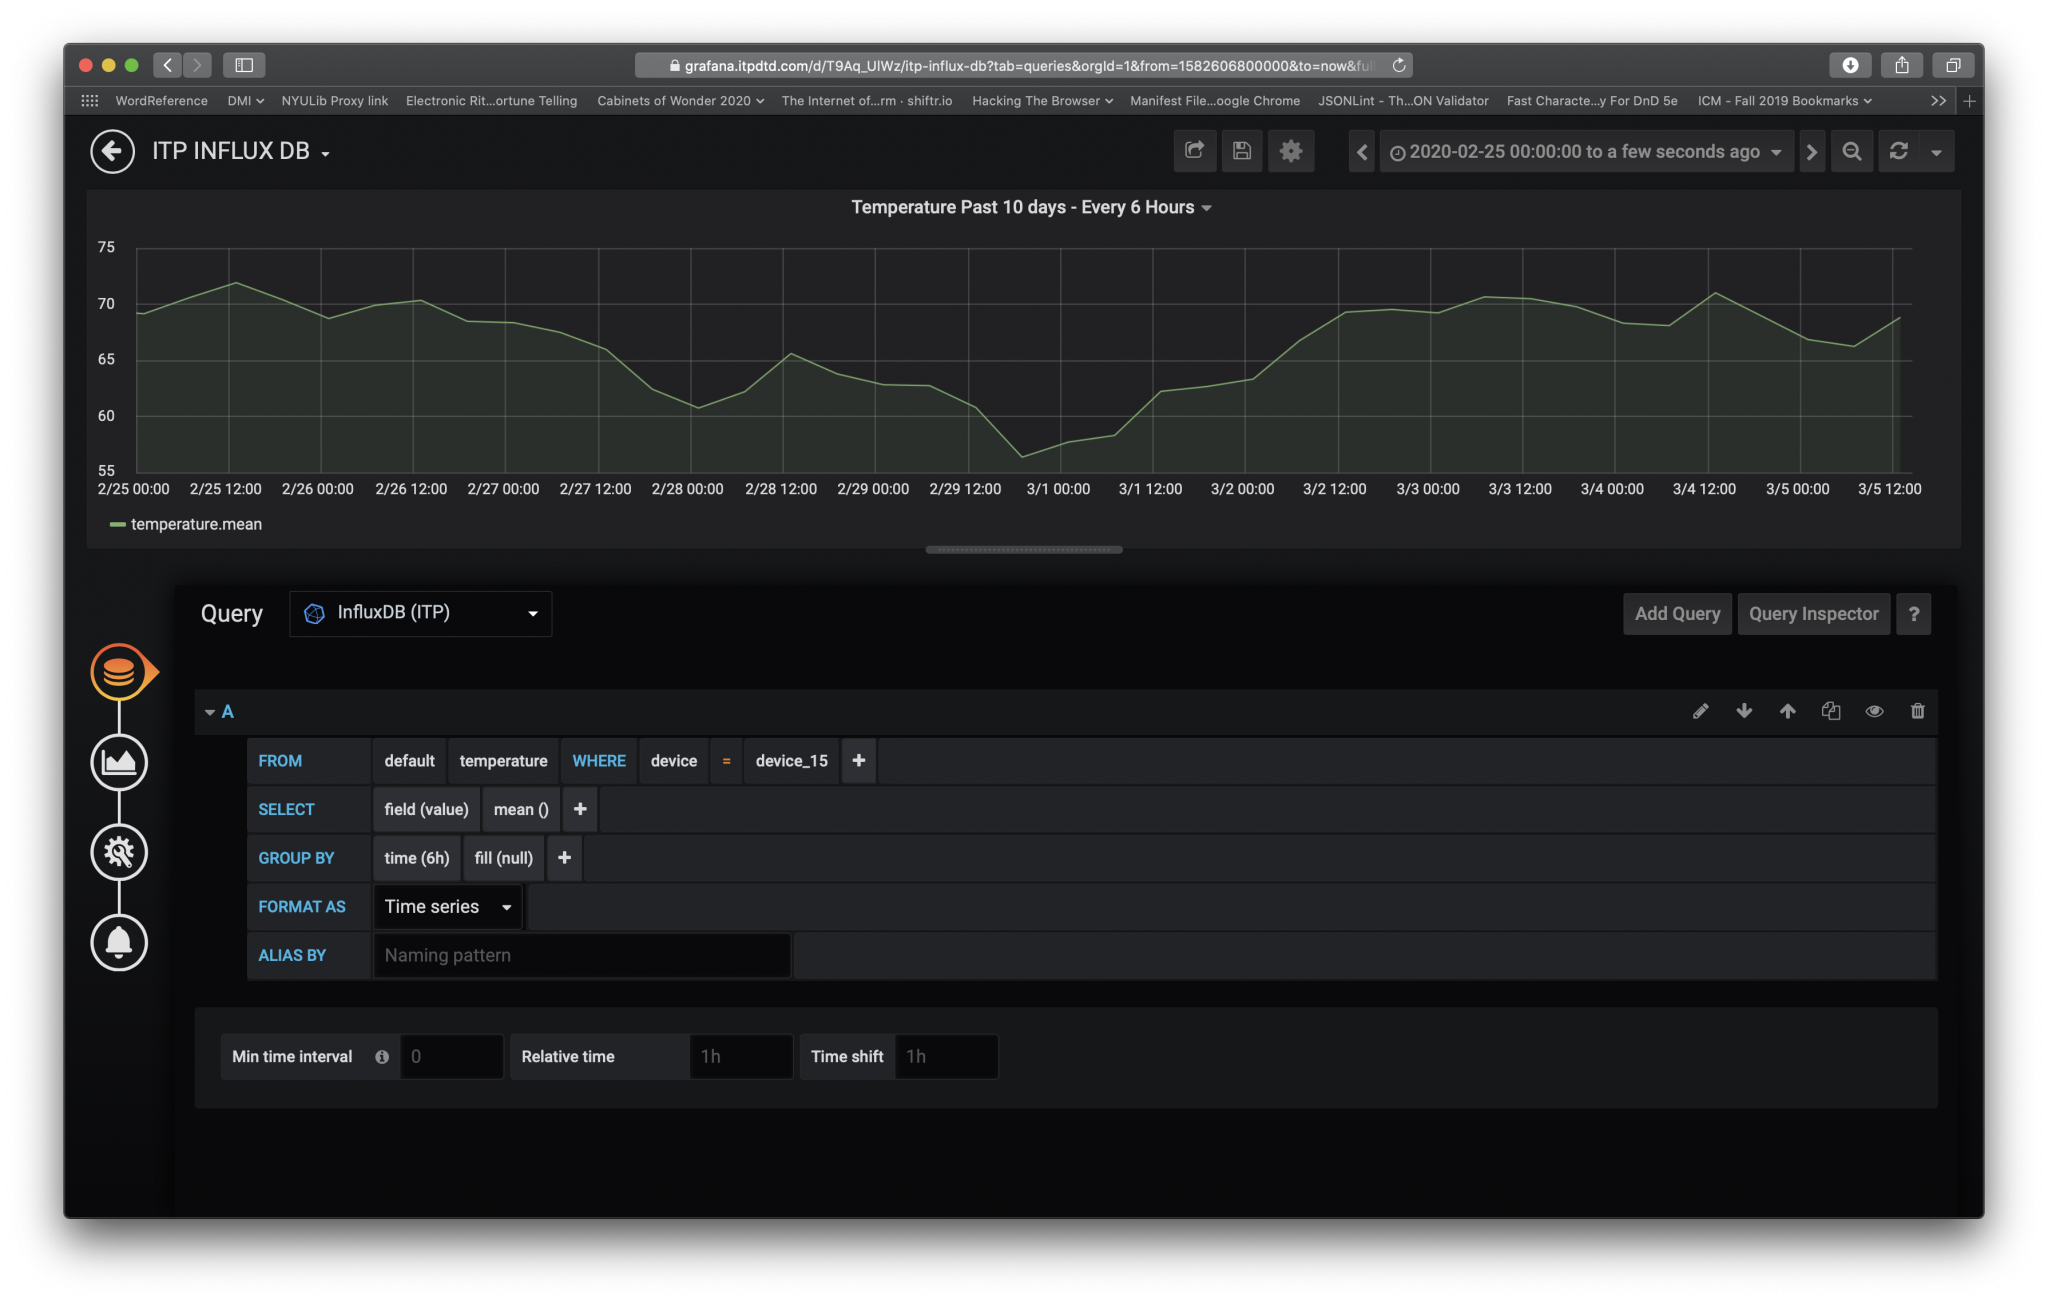Click the share dashboard icon
Viewport: 2048px width, 1303px height.
coord(1194,151)
